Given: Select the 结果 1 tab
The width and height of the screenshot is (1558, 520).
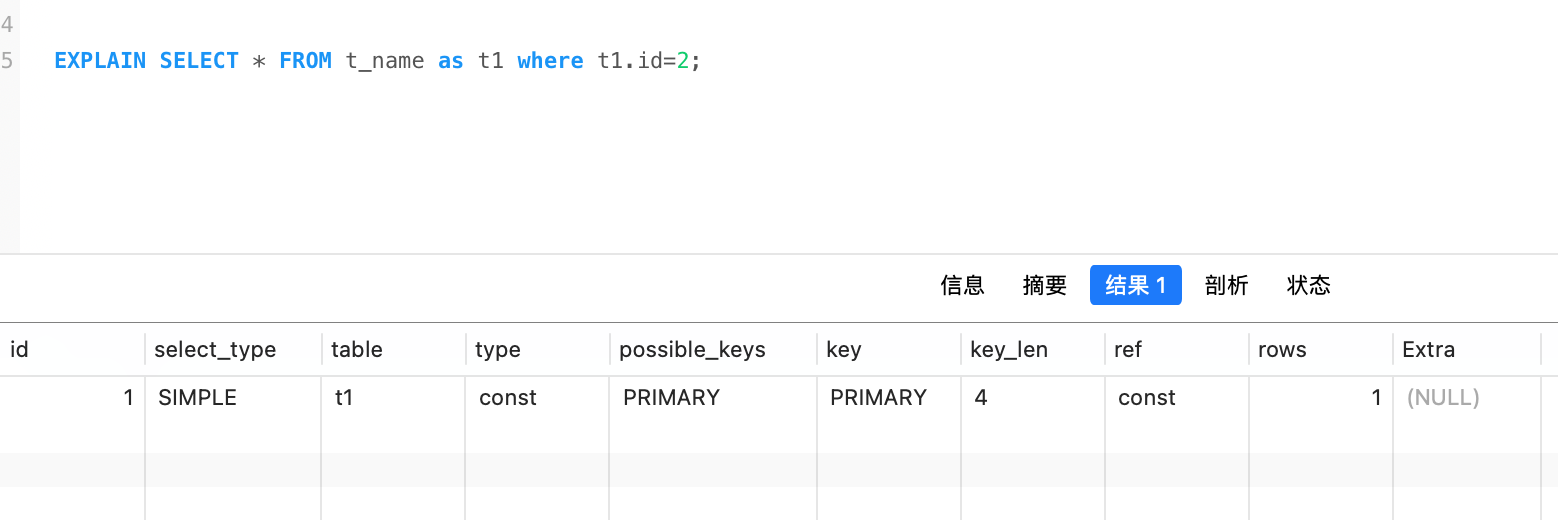Looking at the screenshot, I should coord(1135,285).
